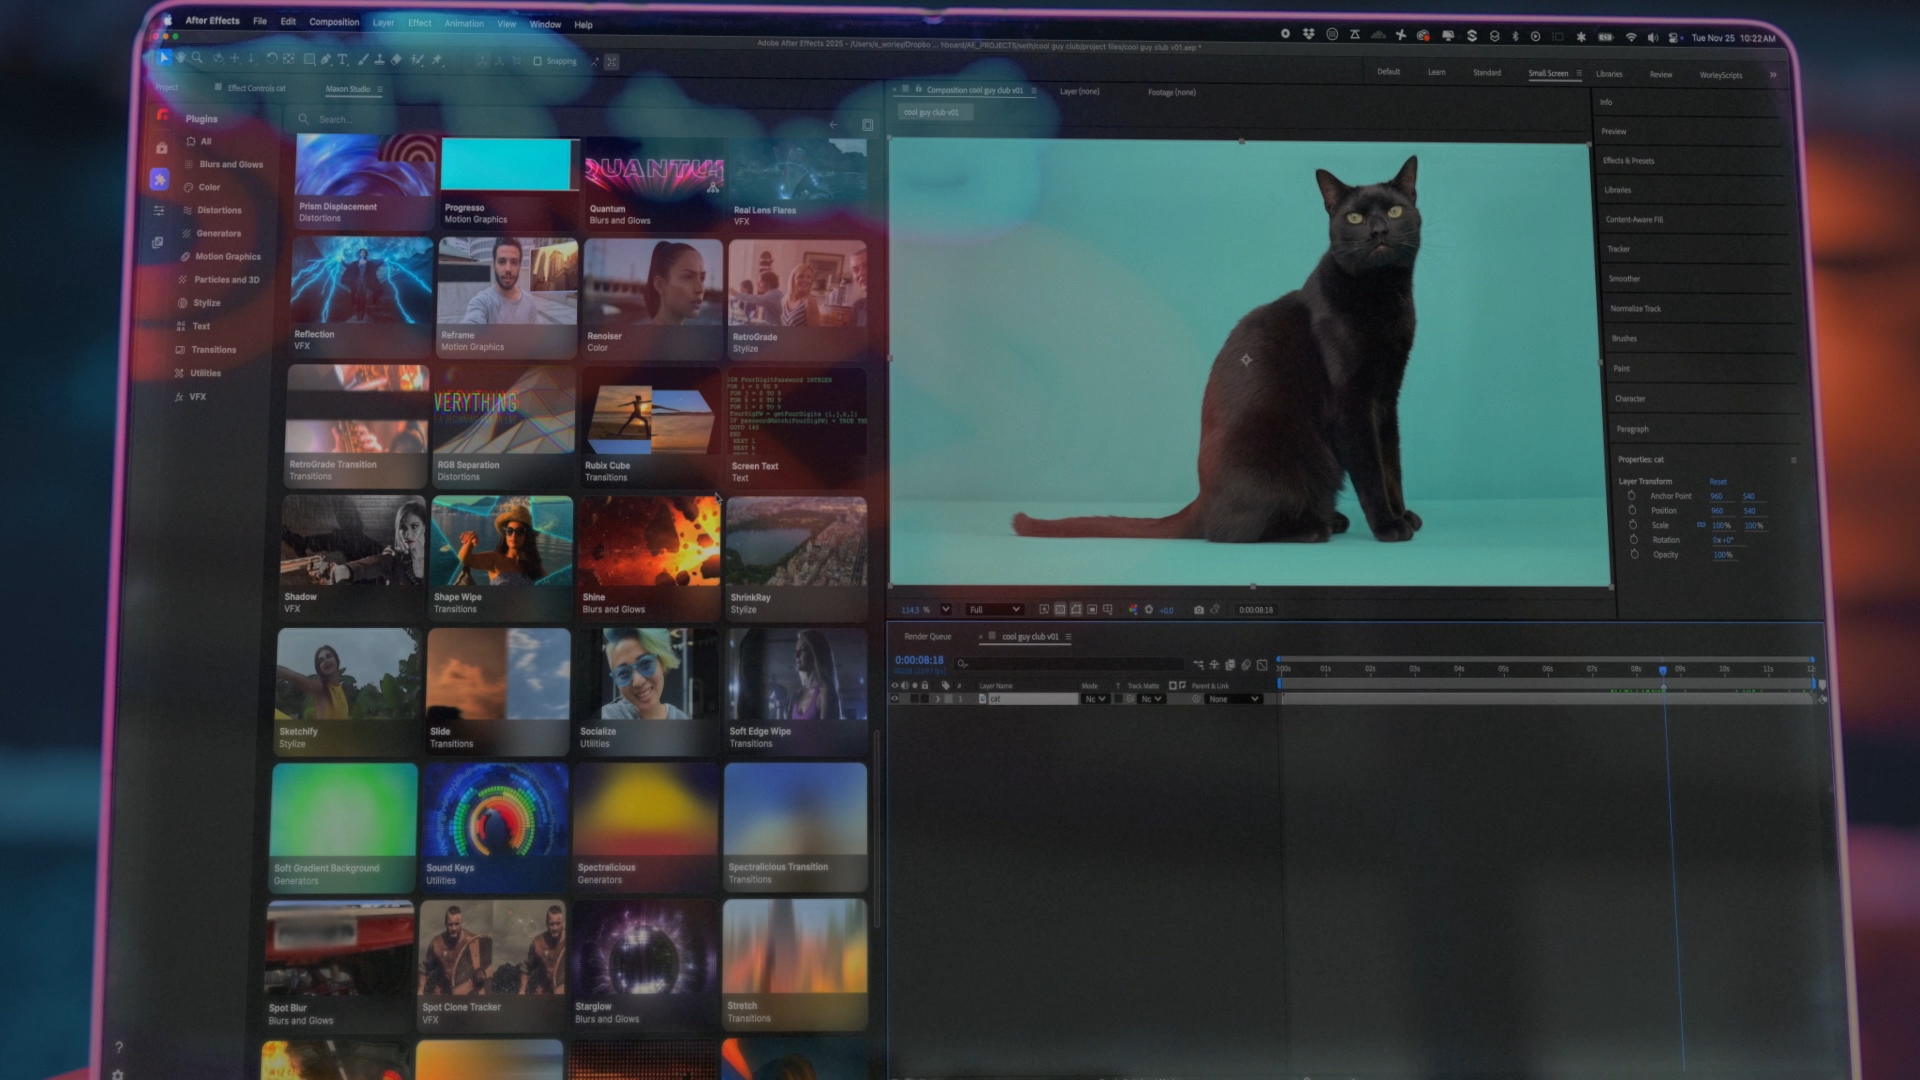This screenshot has height=1080, width=1920.
Task: Select the Type tool
Action: 342,59
